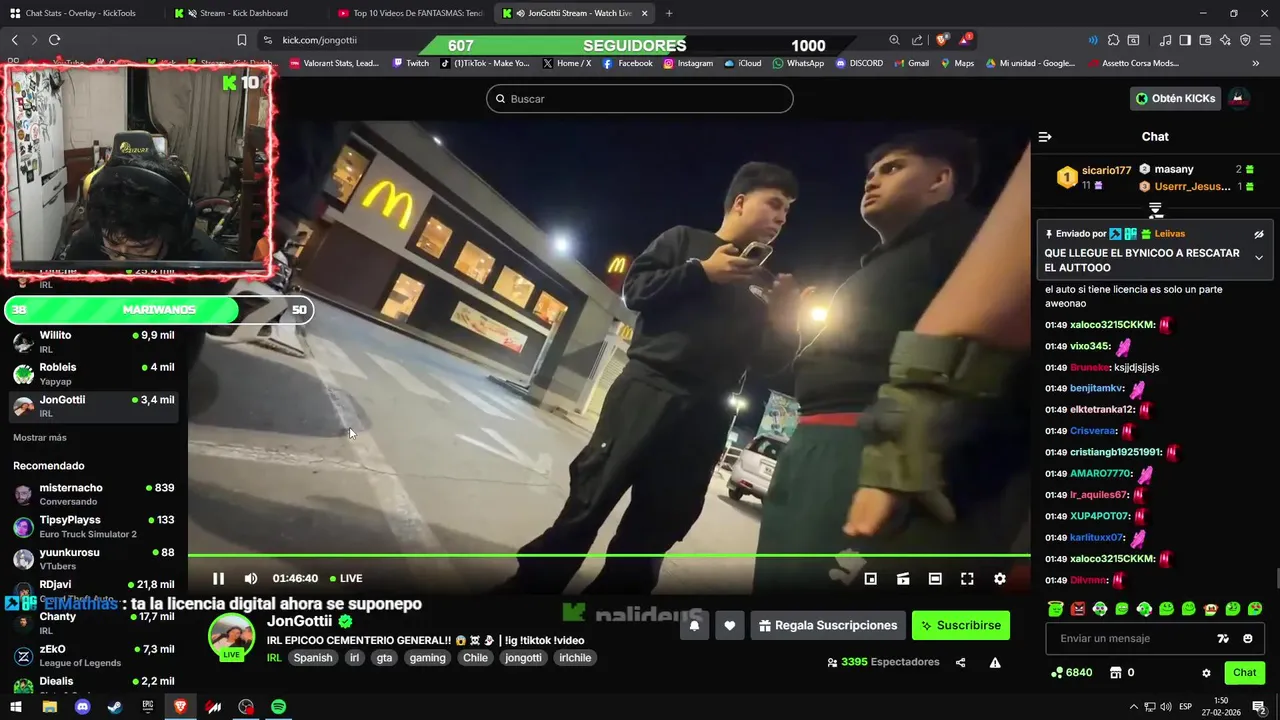This screenshot has height=720, width=1280.
Task: Open TipsyPlayss recommended channel
Action: click(x=93, y=526)
